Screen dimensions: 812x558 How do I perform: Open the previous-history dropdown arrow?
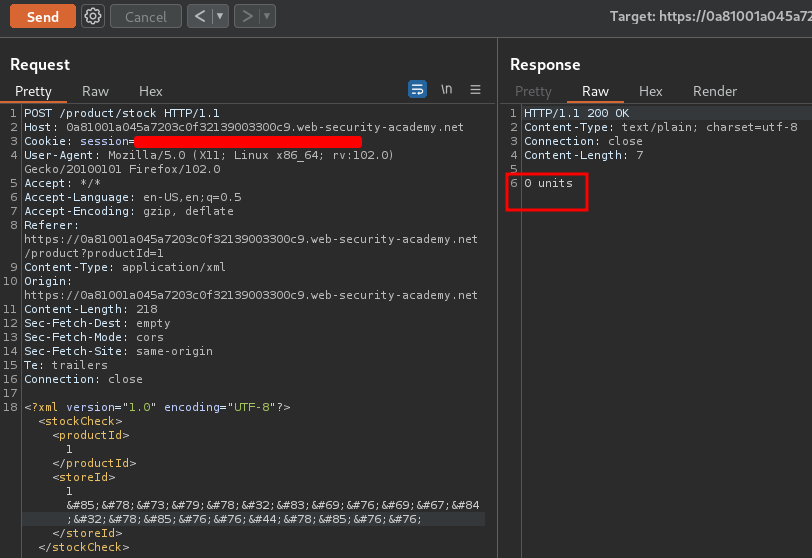(220, 17)
